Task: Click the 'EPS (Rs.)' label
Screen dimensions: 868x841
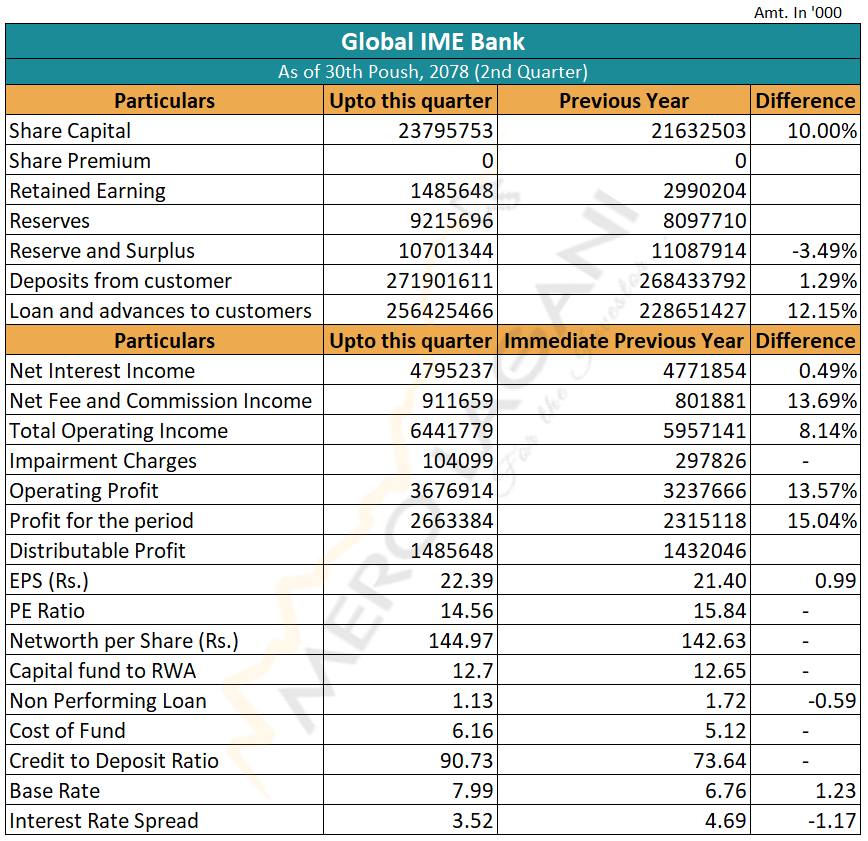Action: point(49,581)
